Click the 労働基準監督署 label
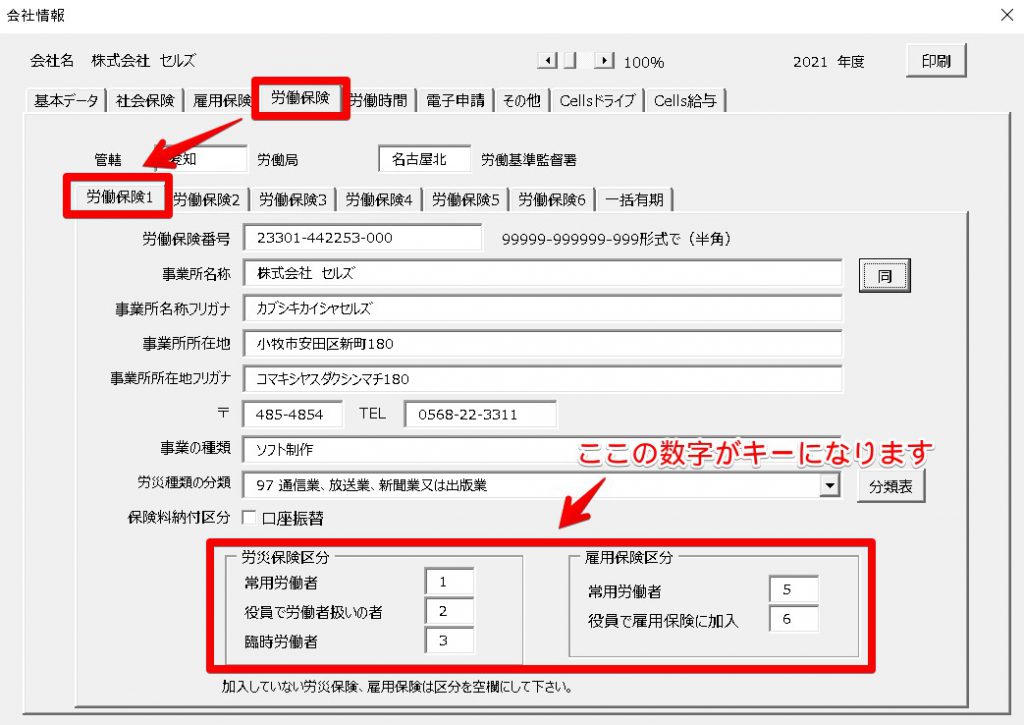This screenshot has width=1024, height=725. point(528,160)
